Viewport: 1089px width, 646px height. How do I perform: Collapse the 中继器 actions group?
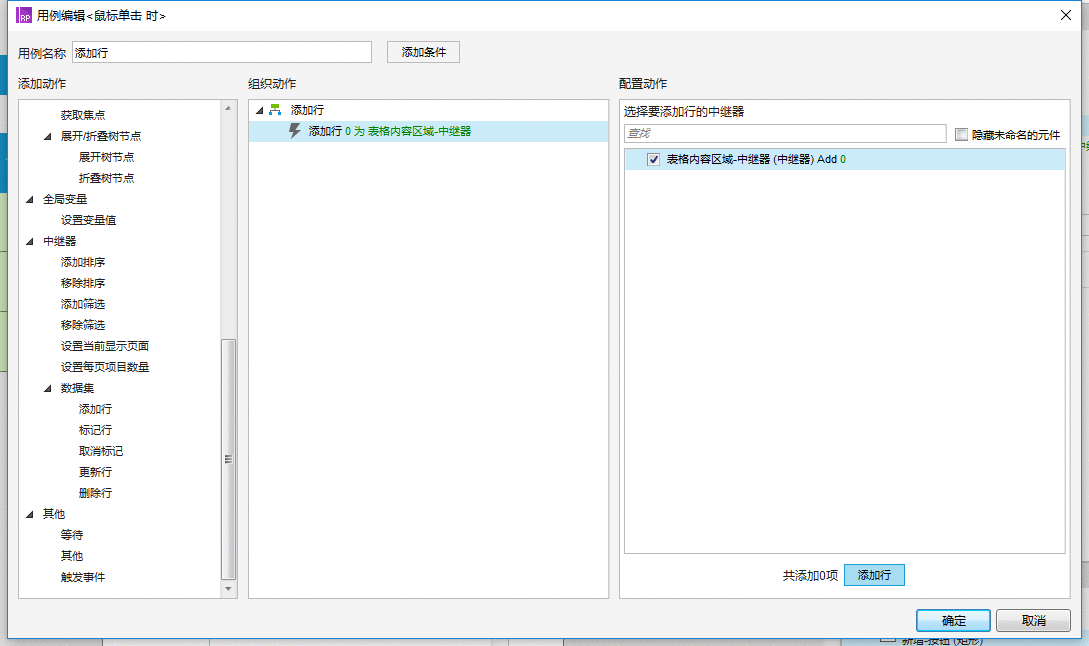click(x=30, y=241)
